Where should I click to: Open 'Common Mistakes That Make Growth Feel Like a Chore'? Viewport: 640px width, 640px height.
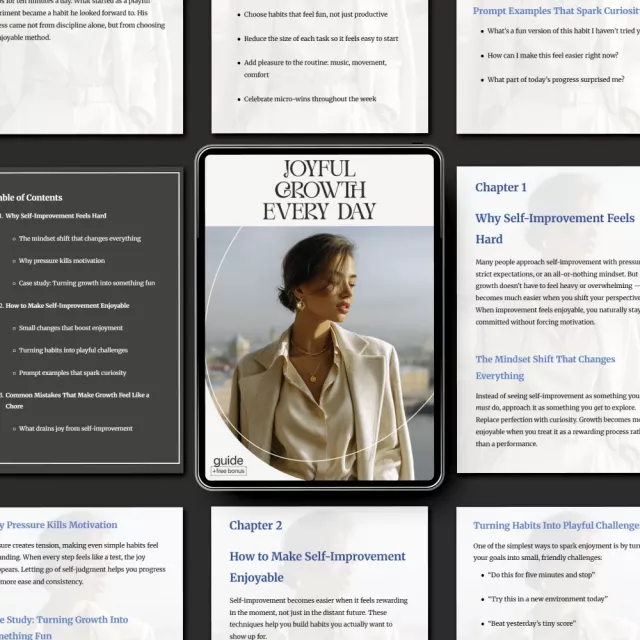point(80,400)
